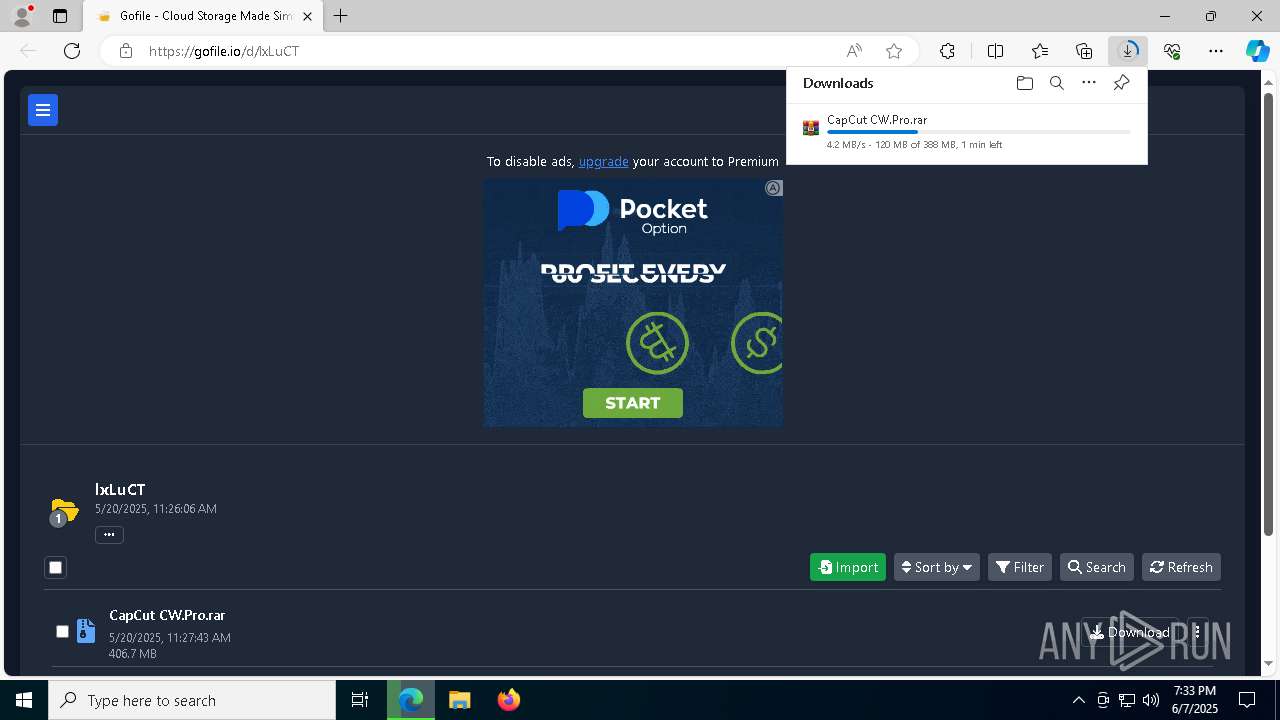Open Edge Settings and more menu

point(1216,51)
